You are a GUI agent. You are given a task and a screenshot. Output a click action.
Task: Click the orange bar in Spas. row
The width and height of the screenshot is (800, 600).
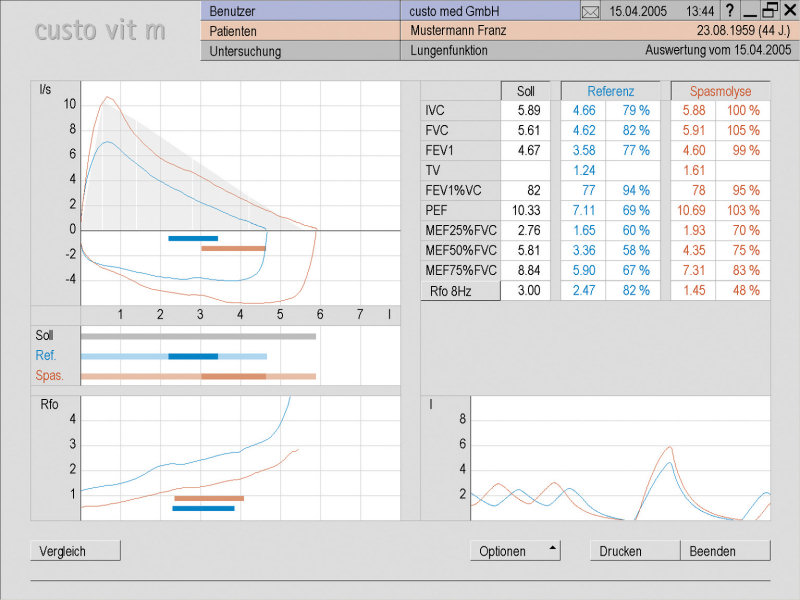coord(233,376)
